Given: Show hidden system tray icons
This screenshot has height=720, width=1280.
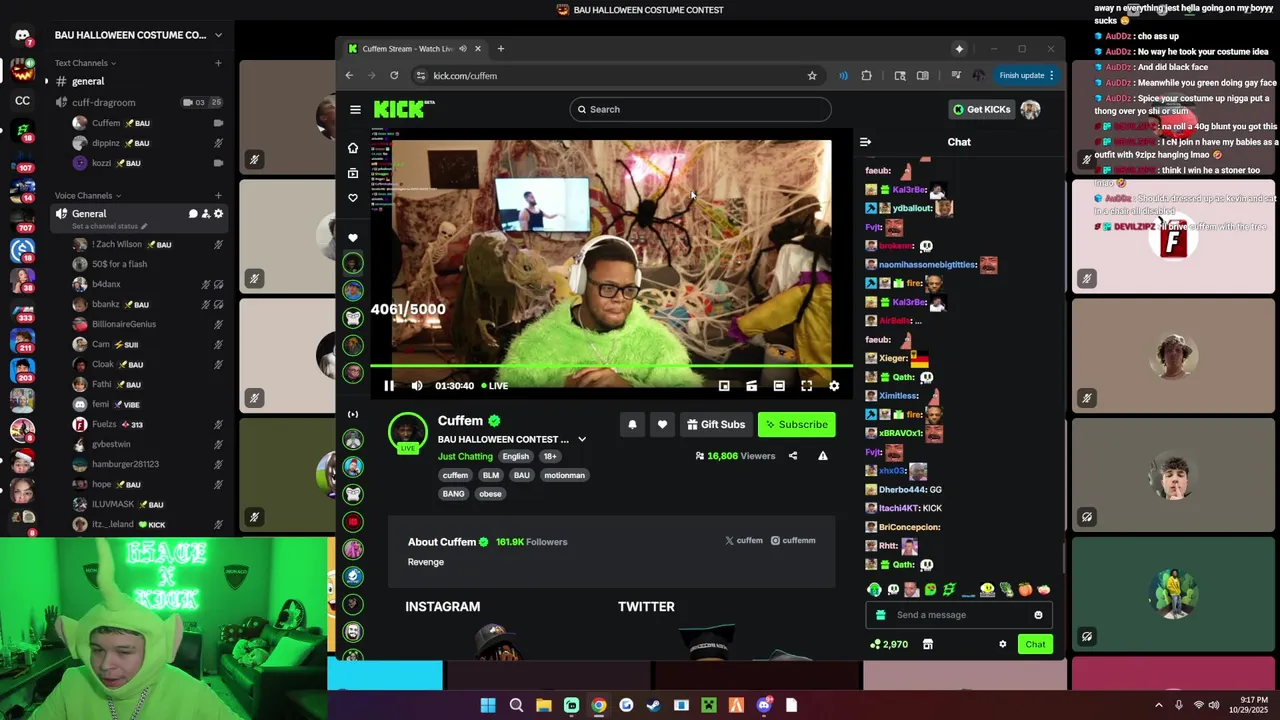Looking at the screenshot, I should tap(1159, 705).
